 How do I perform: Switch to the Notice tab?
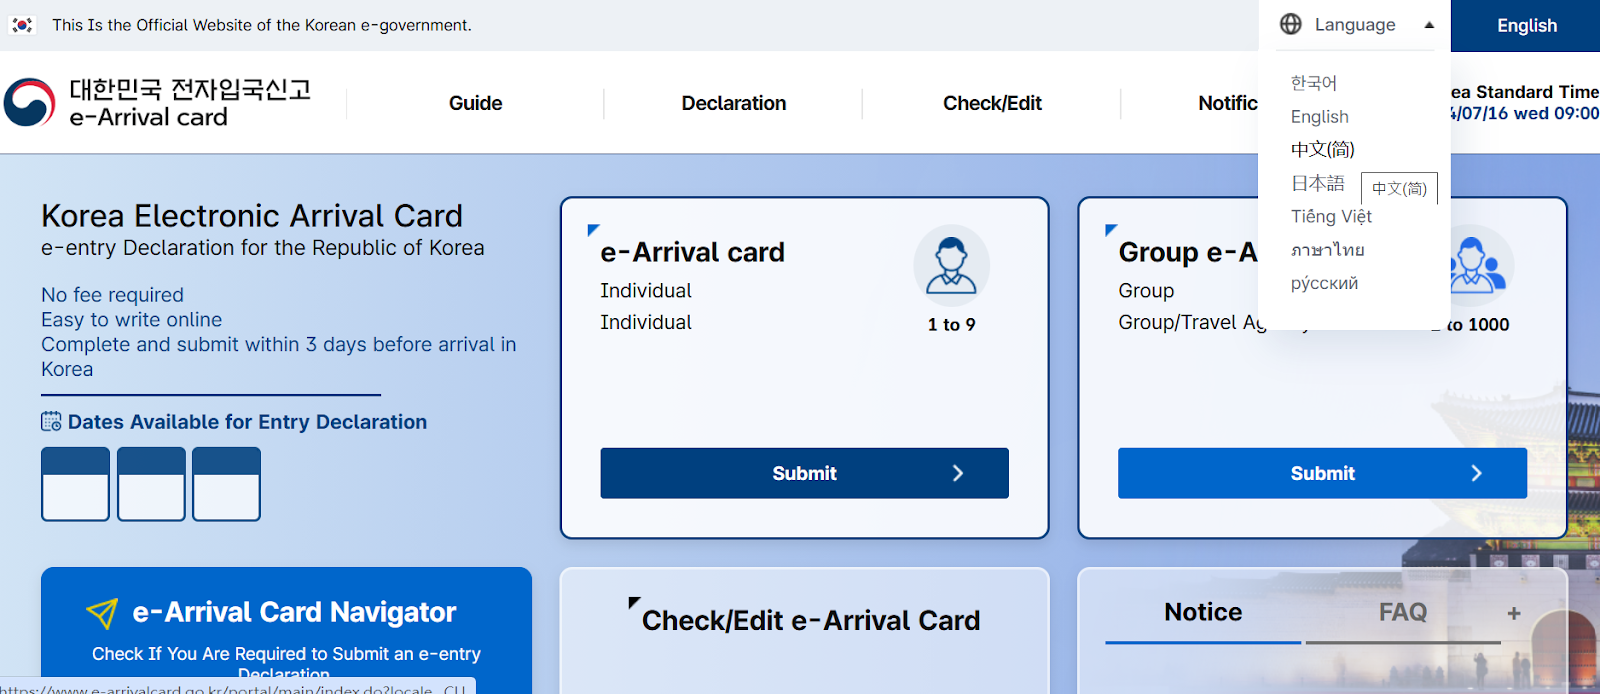click(x=1203, y=612)
